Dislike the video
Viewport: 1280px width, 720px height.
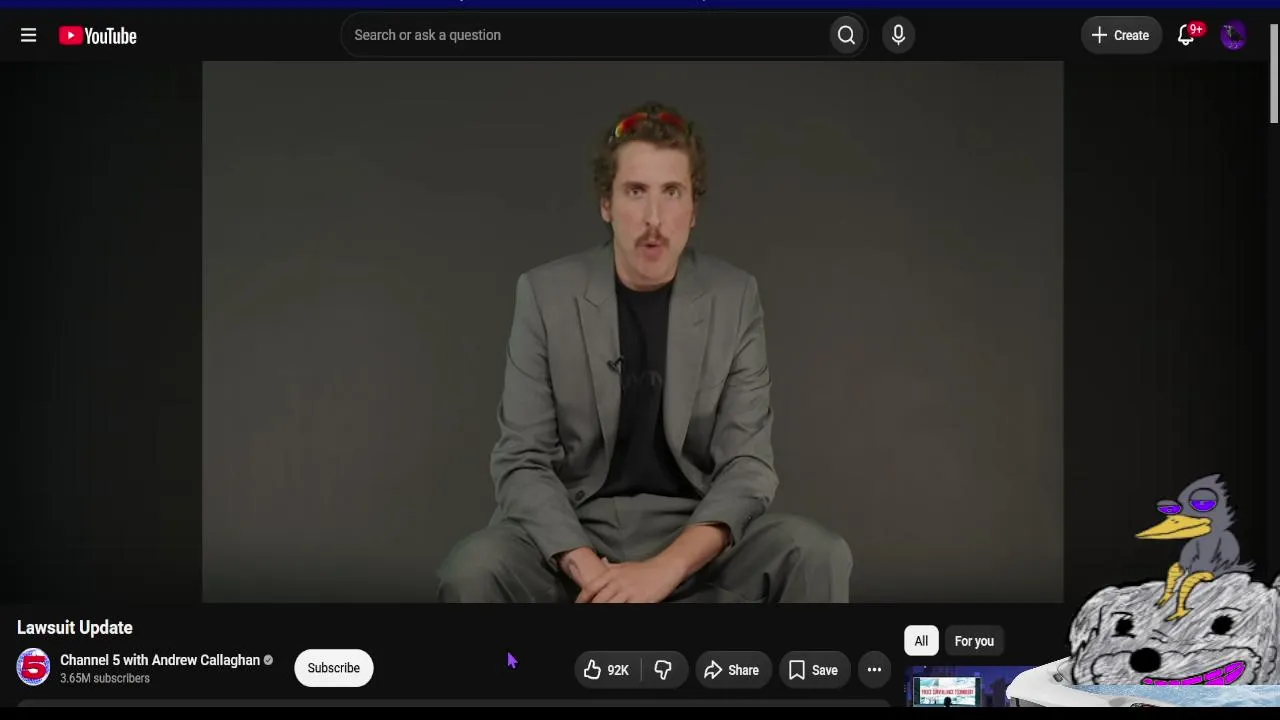[x=663, y=670]
